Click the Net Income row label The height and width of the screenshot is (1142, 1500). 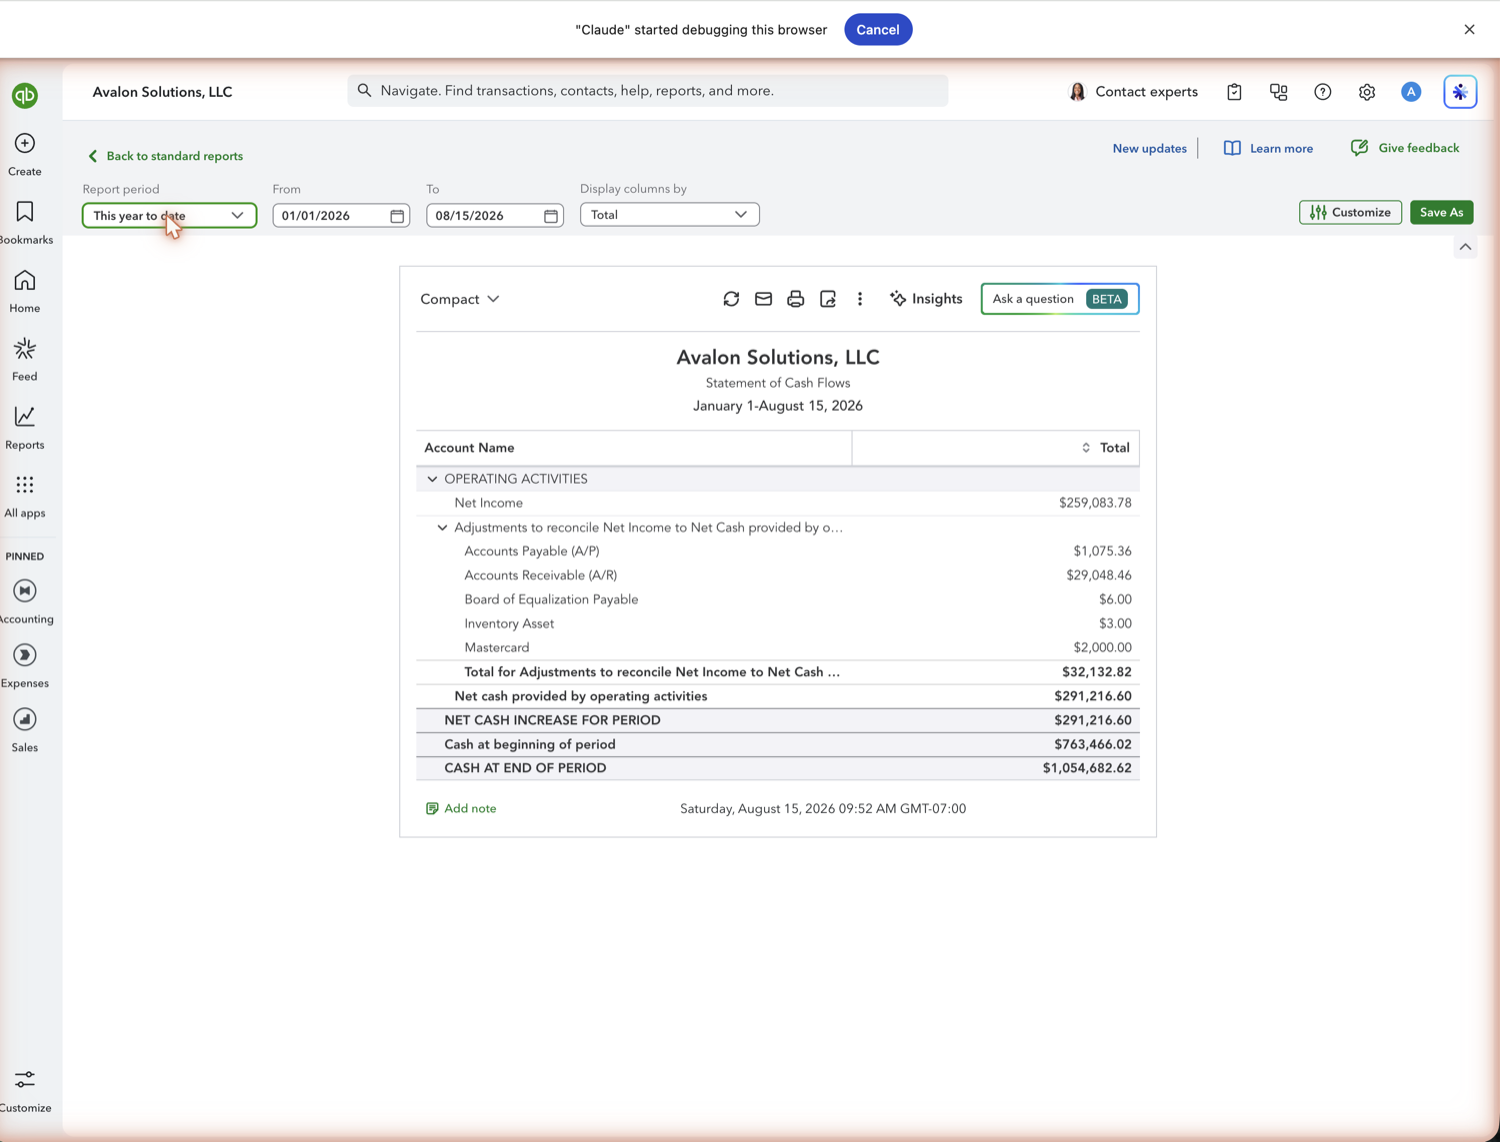tap(488, 503)
